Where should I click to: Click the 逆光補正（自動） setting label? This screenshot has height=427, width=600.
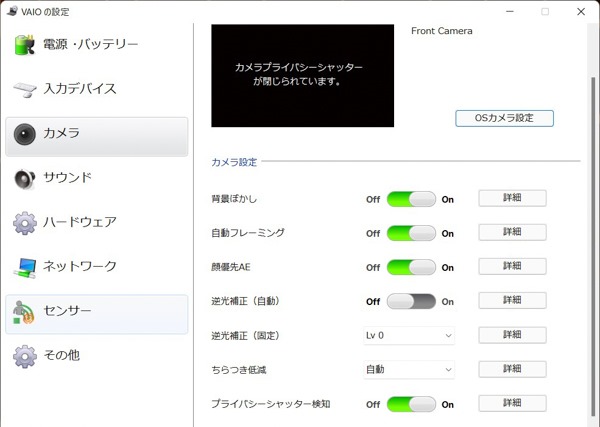pyautogui.click(x=246, y=301)
